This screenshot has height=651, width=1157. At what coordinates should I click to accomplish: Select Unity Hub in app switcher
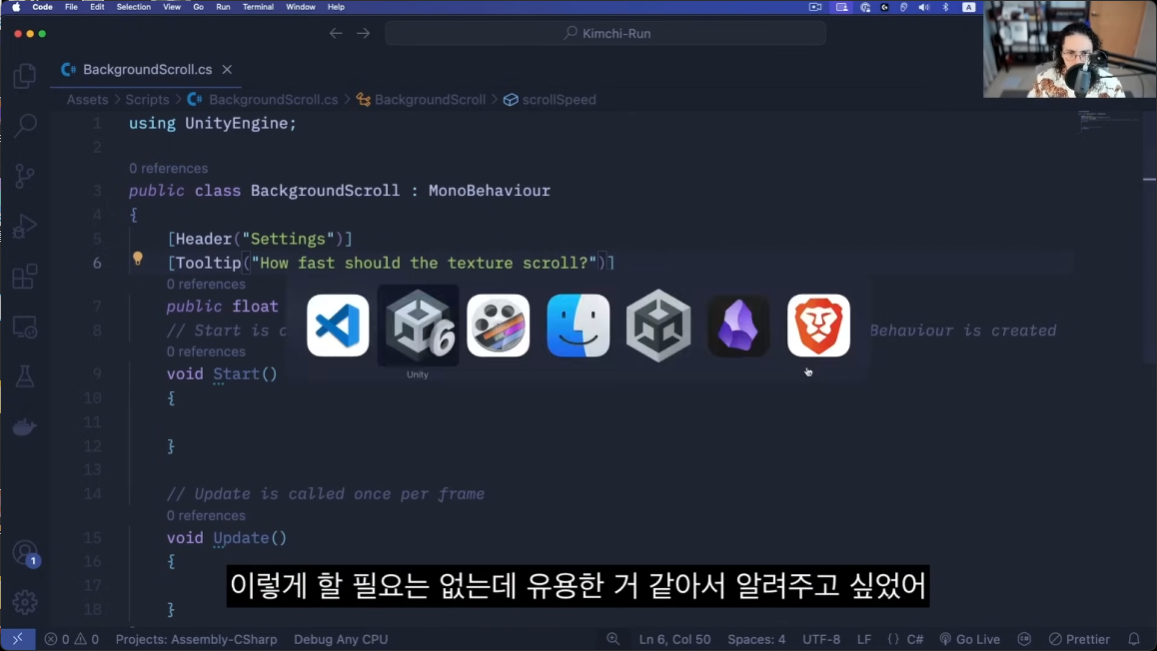coord(658,326)
